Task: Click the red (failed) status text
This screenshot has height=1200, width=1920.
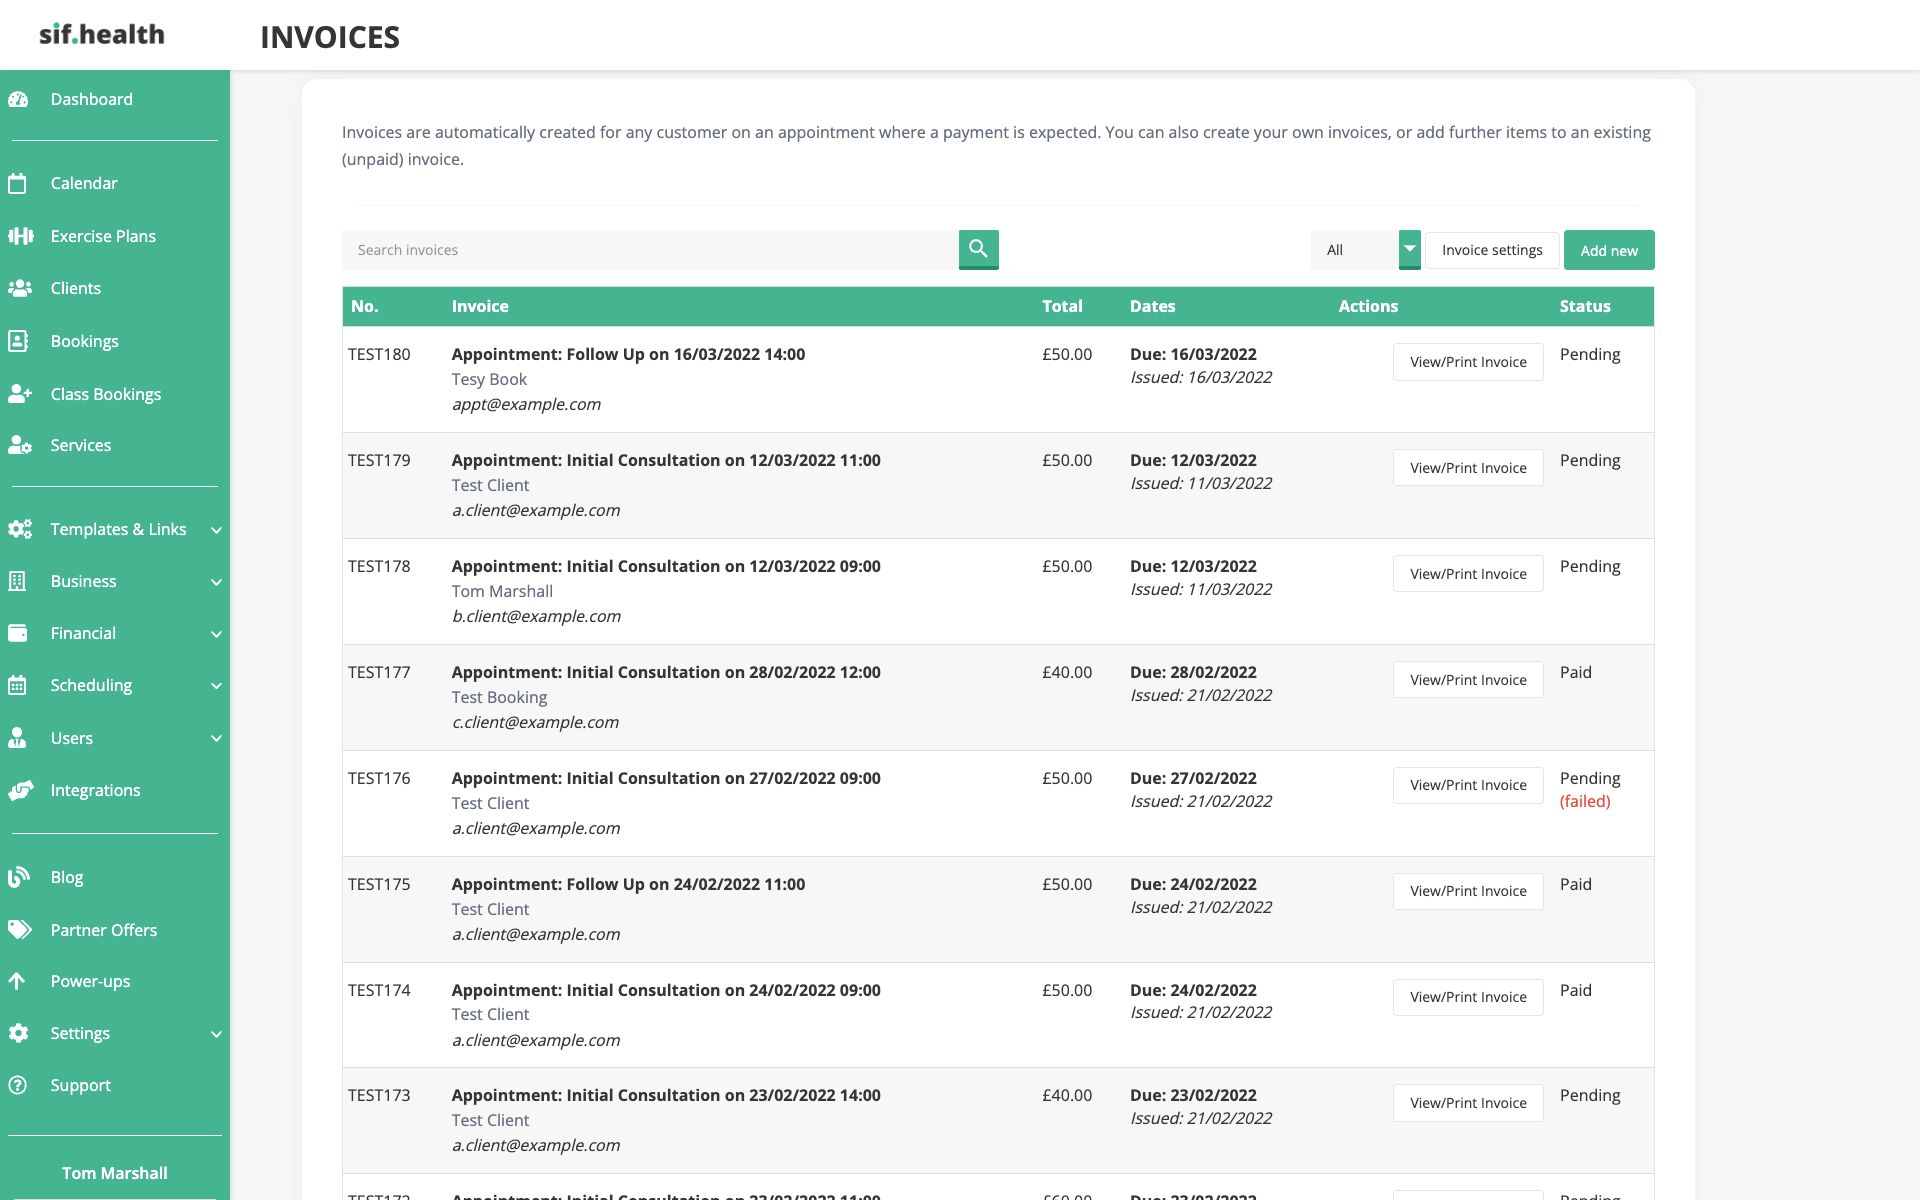Action: (x=1585, y=801)
